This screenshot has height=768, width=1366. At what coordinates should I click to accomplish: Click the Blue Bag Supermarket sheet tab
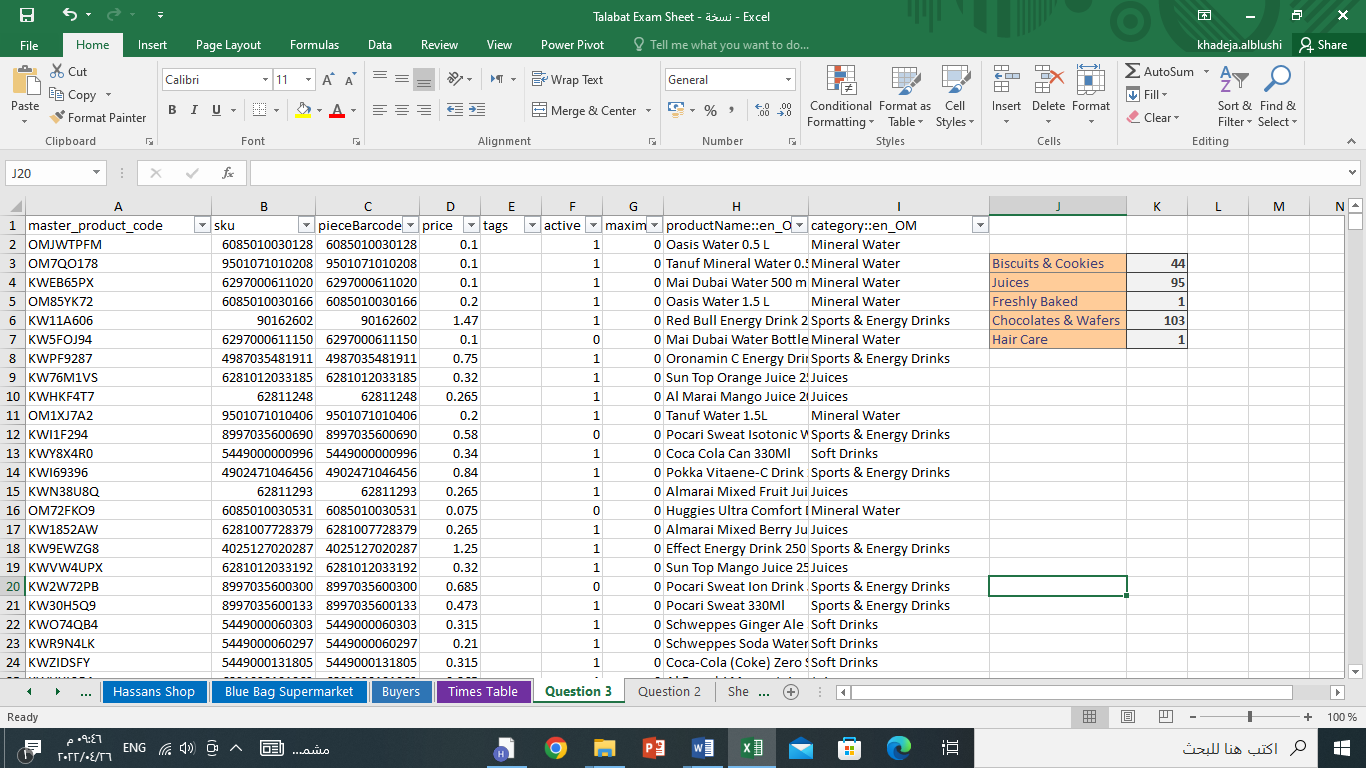[x=288, y=691]
